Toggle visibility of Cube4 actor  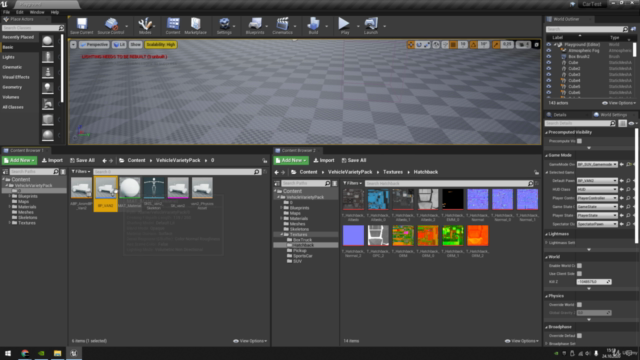[x=549, y=80]
